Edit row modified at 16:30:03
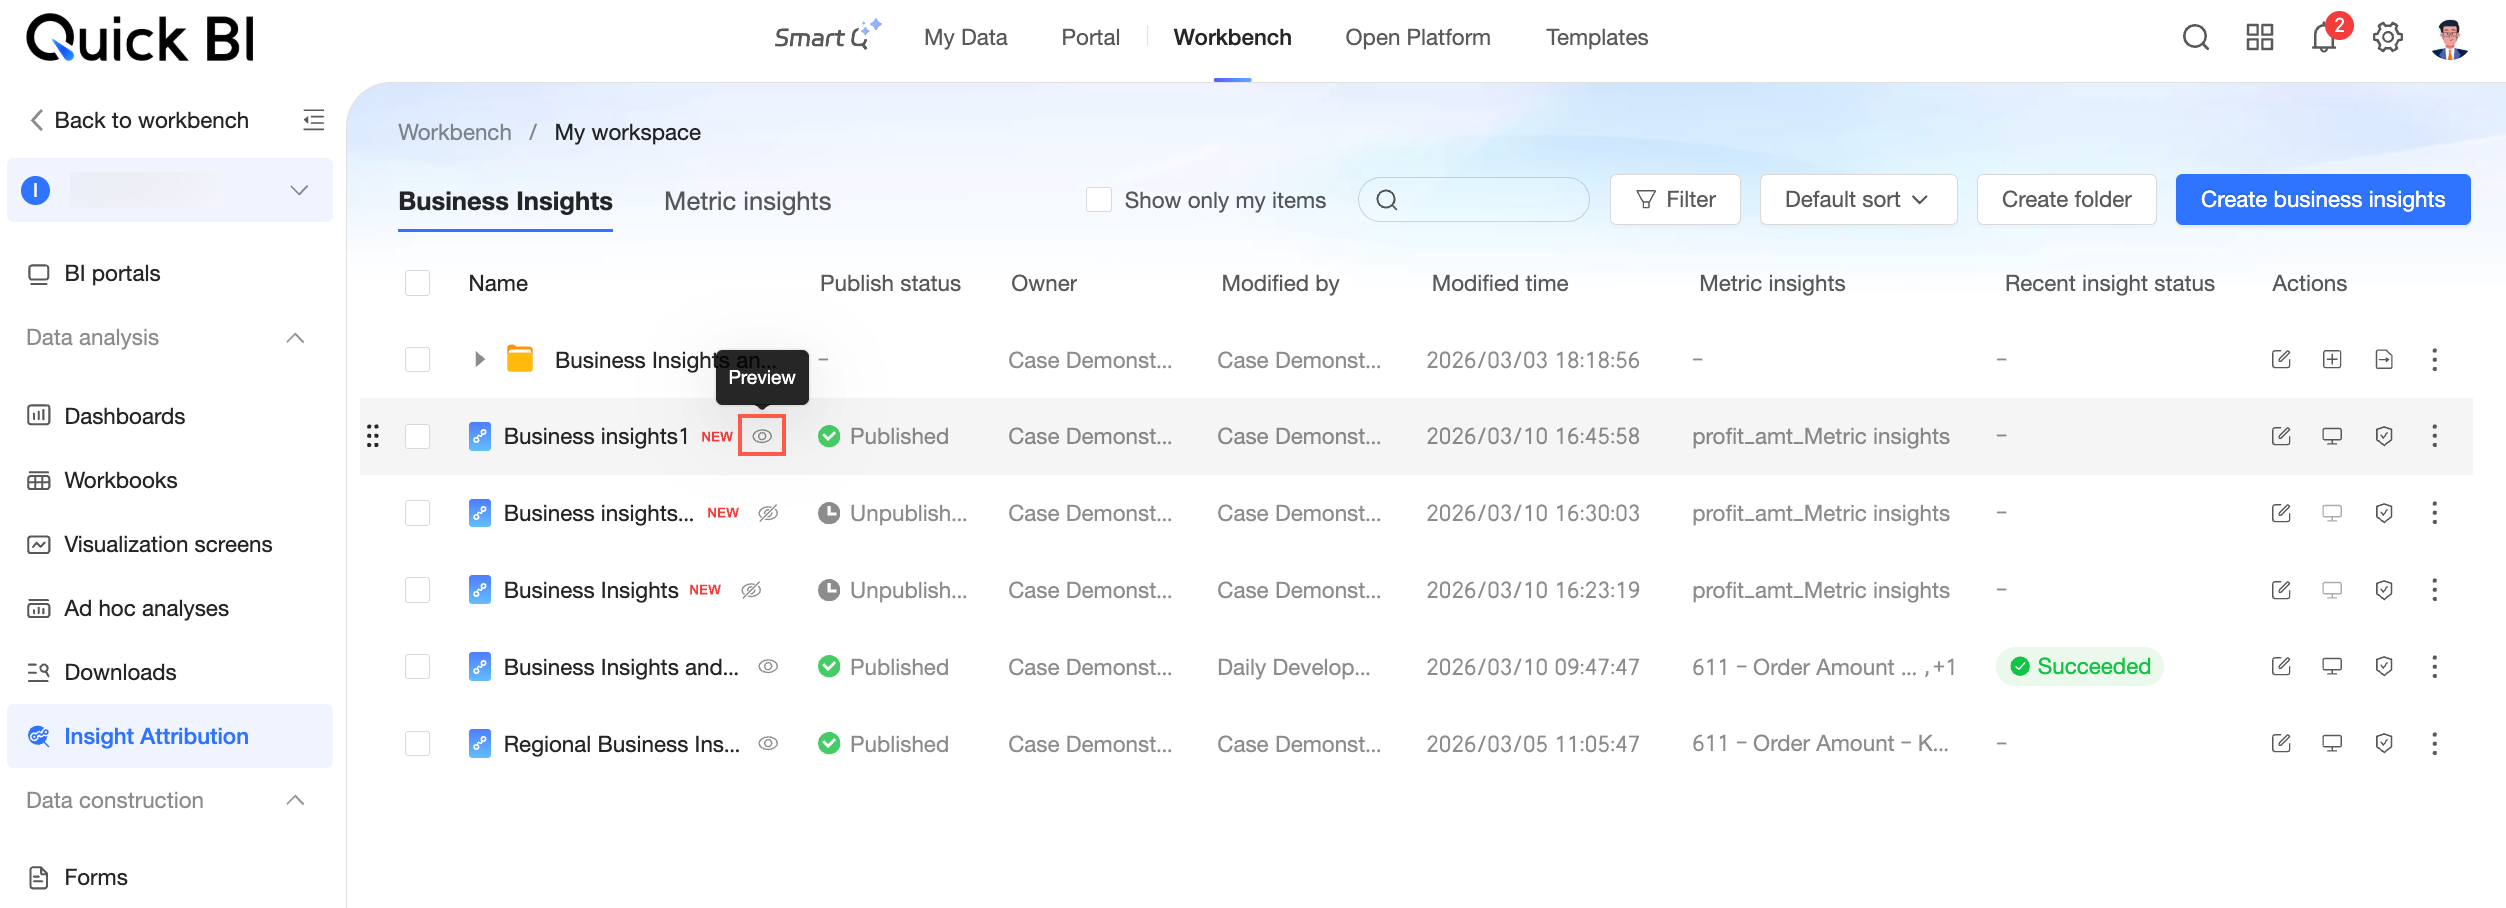 point(2281,513)
